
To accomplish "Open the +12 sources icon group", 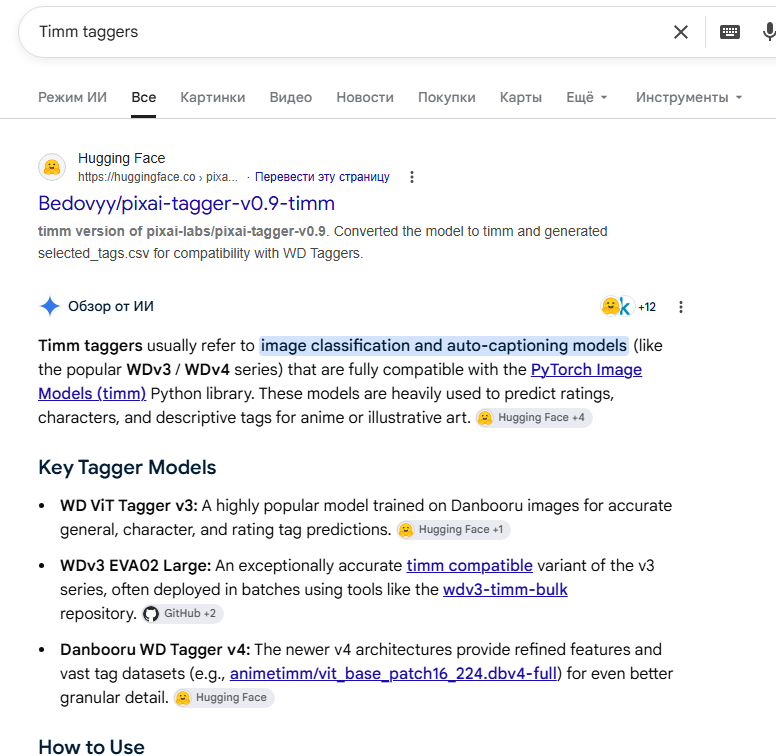I will point(628,307).
